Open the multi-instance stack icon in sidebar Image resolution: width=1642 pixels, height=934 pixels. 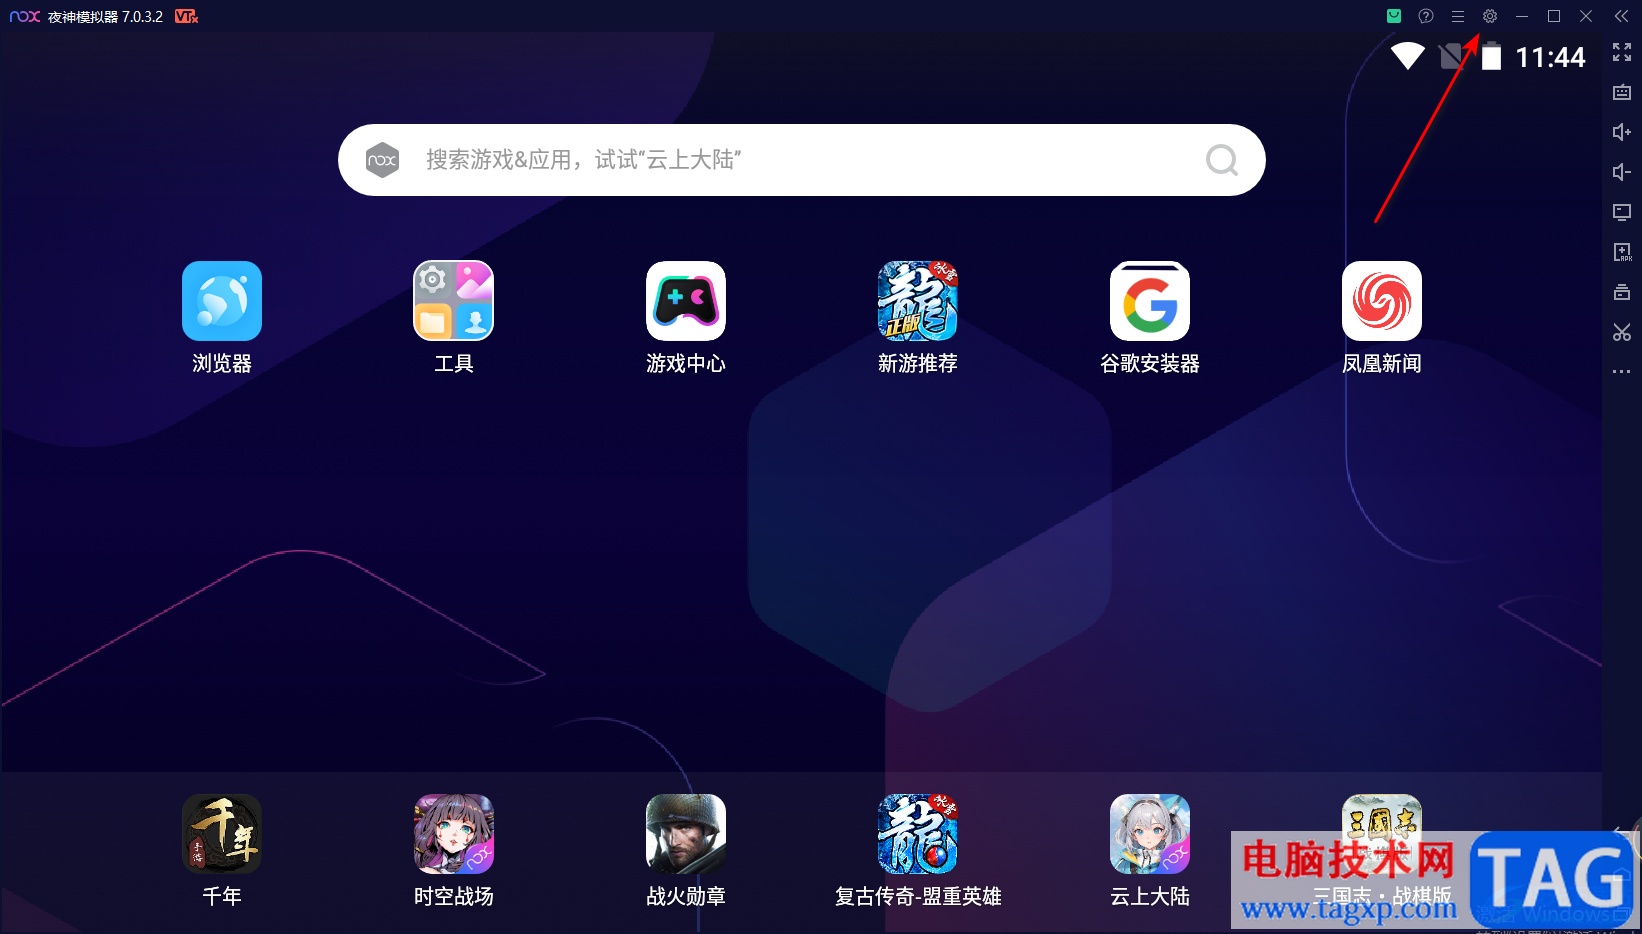(1622, 292)
